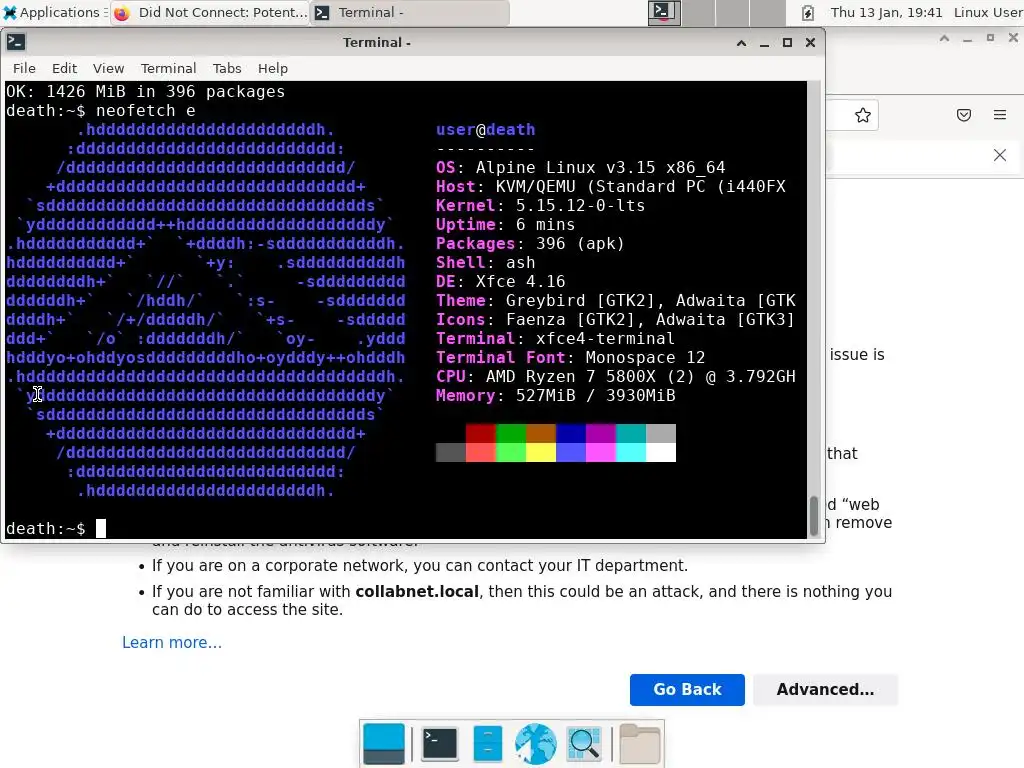Maximize the Firefox window
Viewport: 1024px width, 768px height.
991,39
